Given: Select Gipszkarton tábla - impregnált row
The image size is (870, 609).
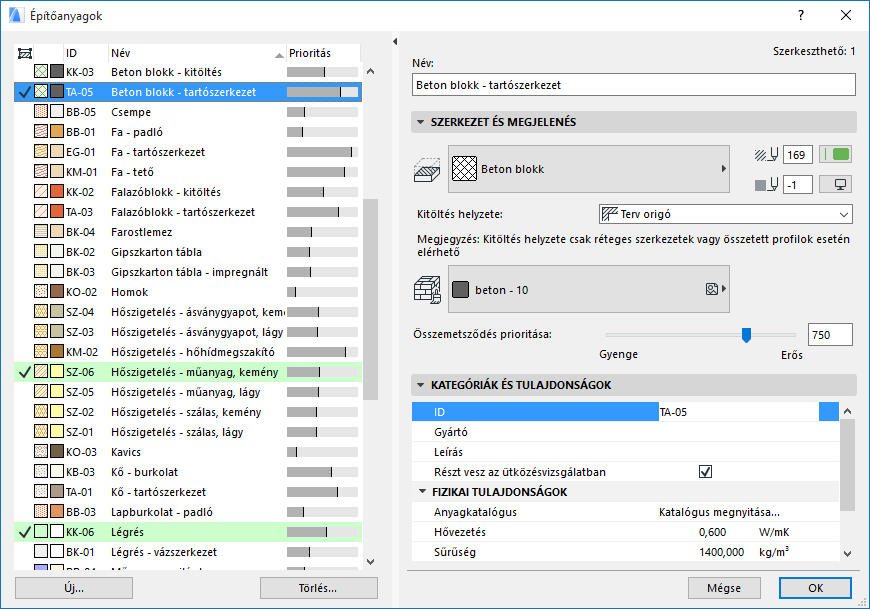Looking at the screenshot, I should click(188, 272).
